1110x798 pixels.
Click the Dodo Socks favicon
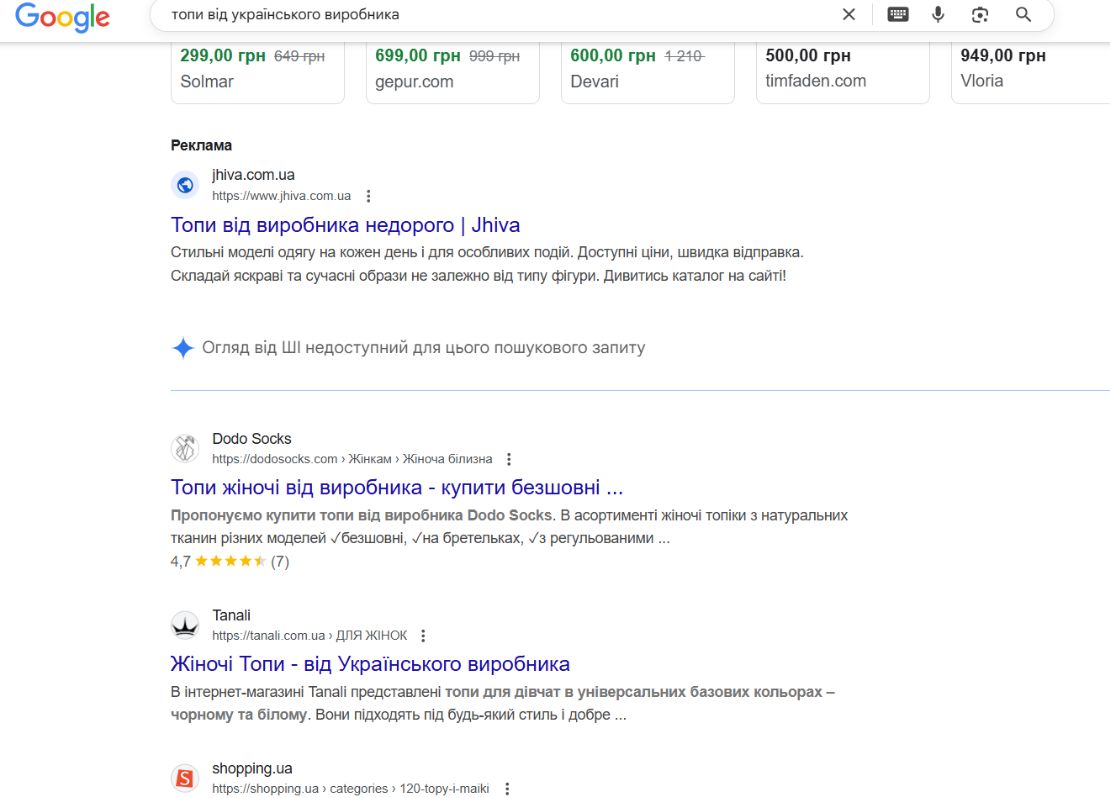coord(185,448)
